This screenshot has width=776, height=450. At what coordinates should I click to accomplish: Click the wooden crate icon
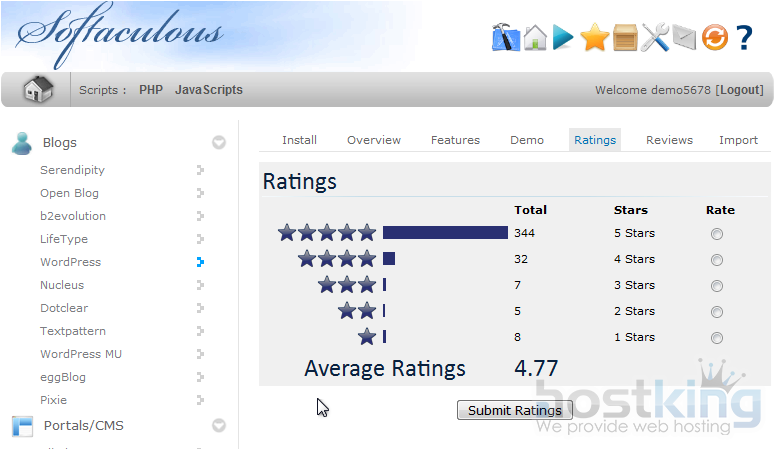tap(625, 38)
